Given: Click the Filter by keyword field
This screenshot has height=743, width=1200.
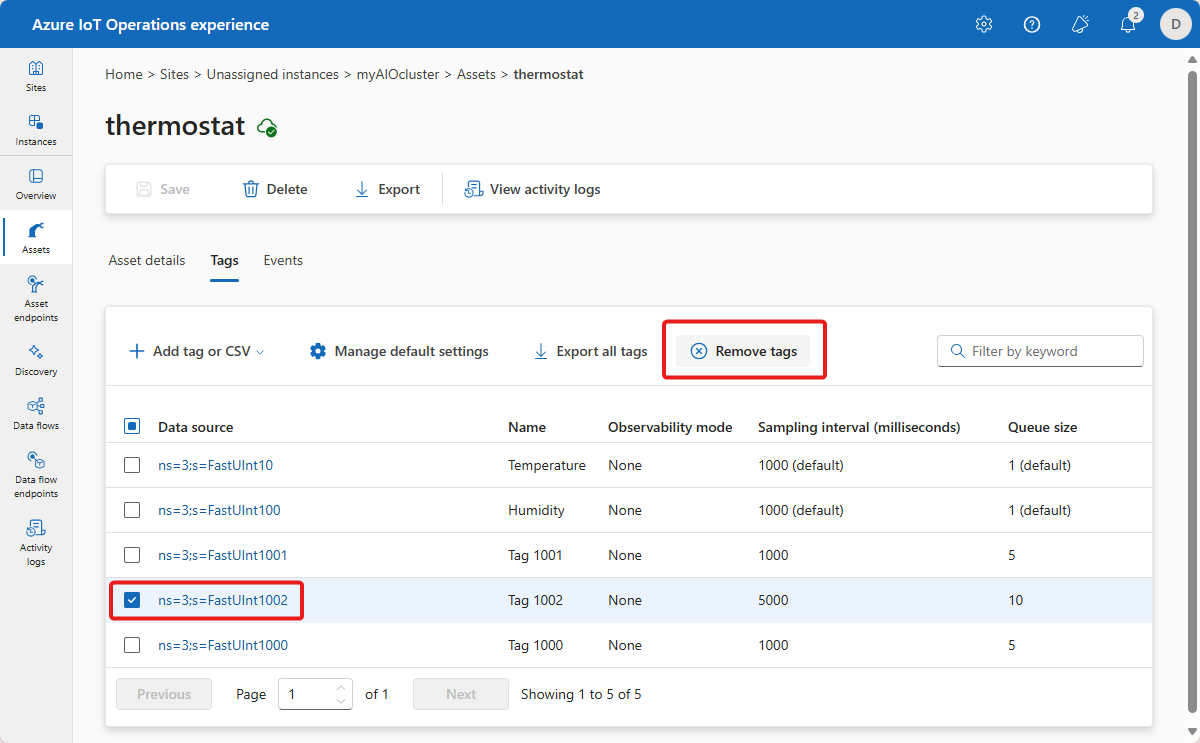Looking at the screenshot, I should click(1040, 351).
